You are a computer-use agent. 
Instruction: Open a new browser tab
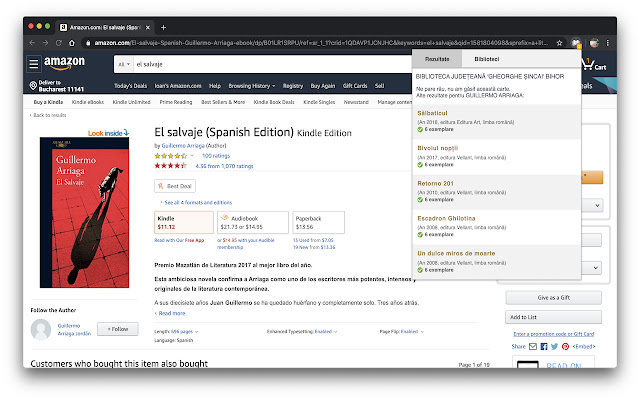(x=163, y=27)
